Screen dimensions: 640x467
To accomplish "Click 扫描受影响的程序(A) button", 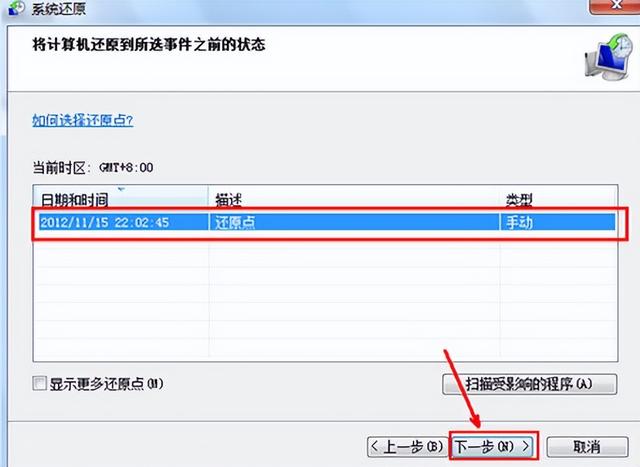I will click(x=529, y=384).
